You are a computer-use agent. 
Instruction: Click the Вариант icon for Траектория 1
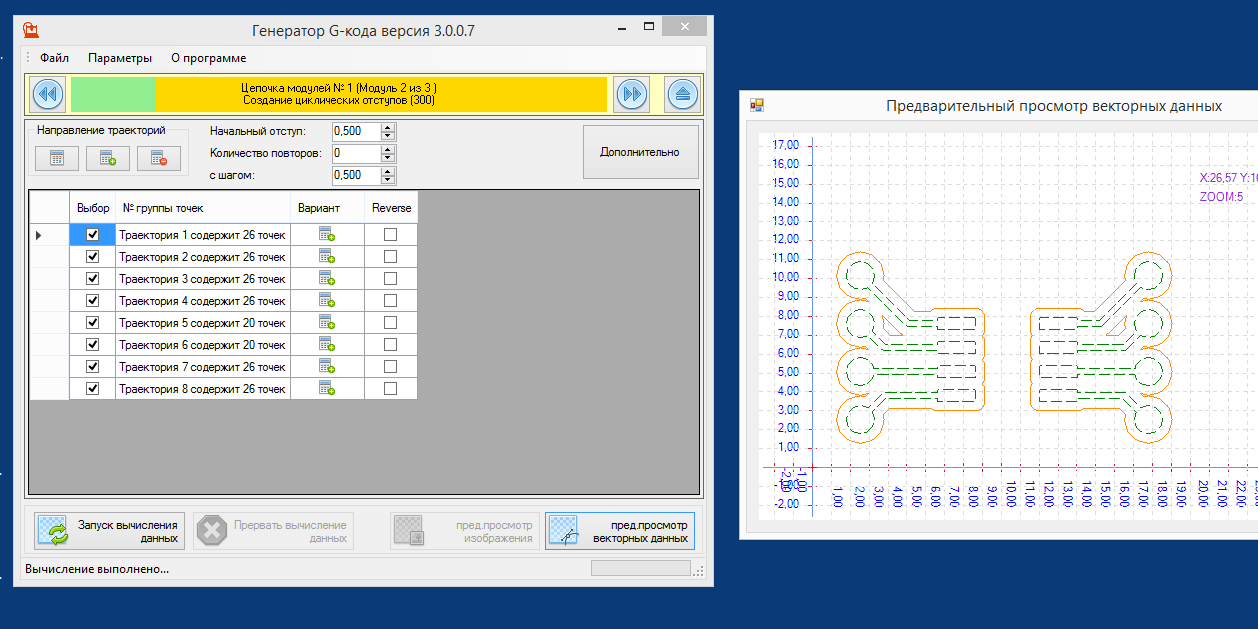point(327,235)
